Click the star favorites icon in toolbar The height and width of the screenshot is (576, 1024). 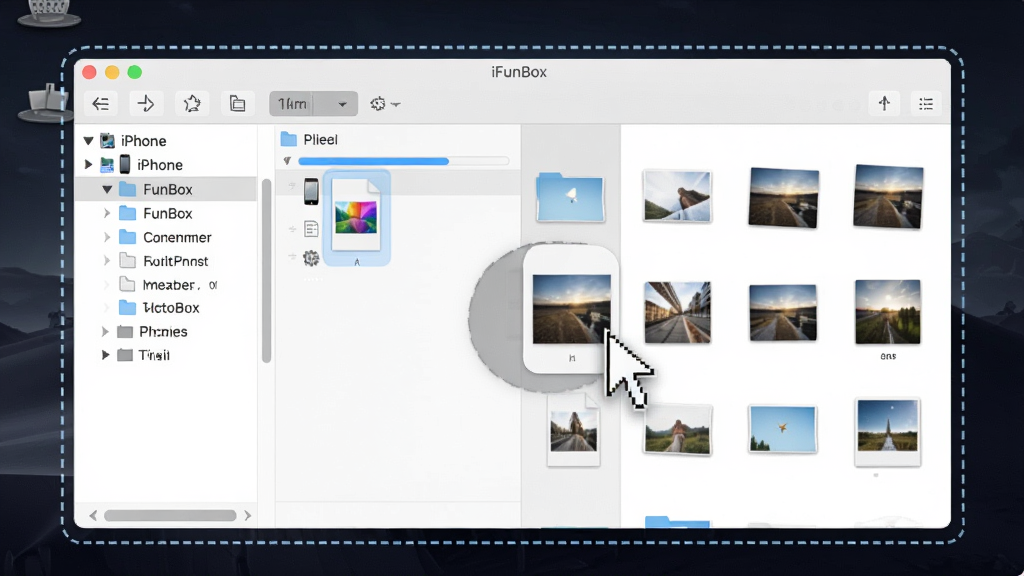192,104
